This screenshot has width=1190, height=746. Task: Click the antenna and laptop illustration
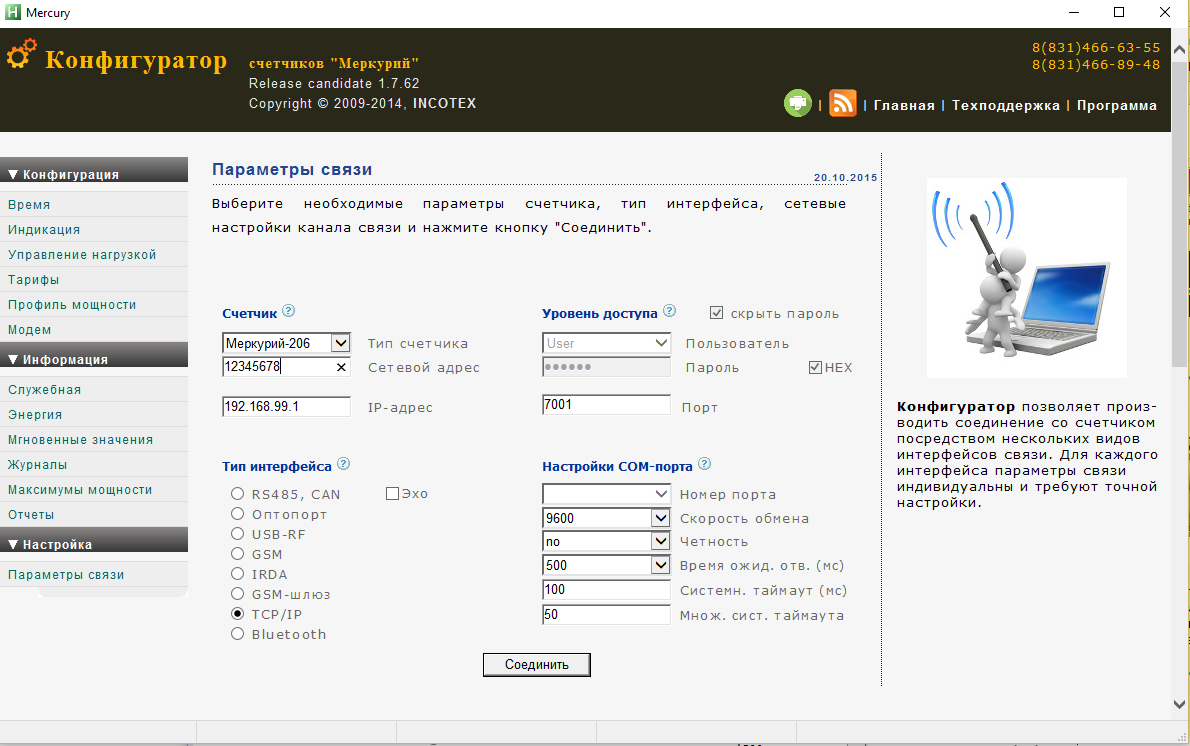click(x=1026, y=278)
